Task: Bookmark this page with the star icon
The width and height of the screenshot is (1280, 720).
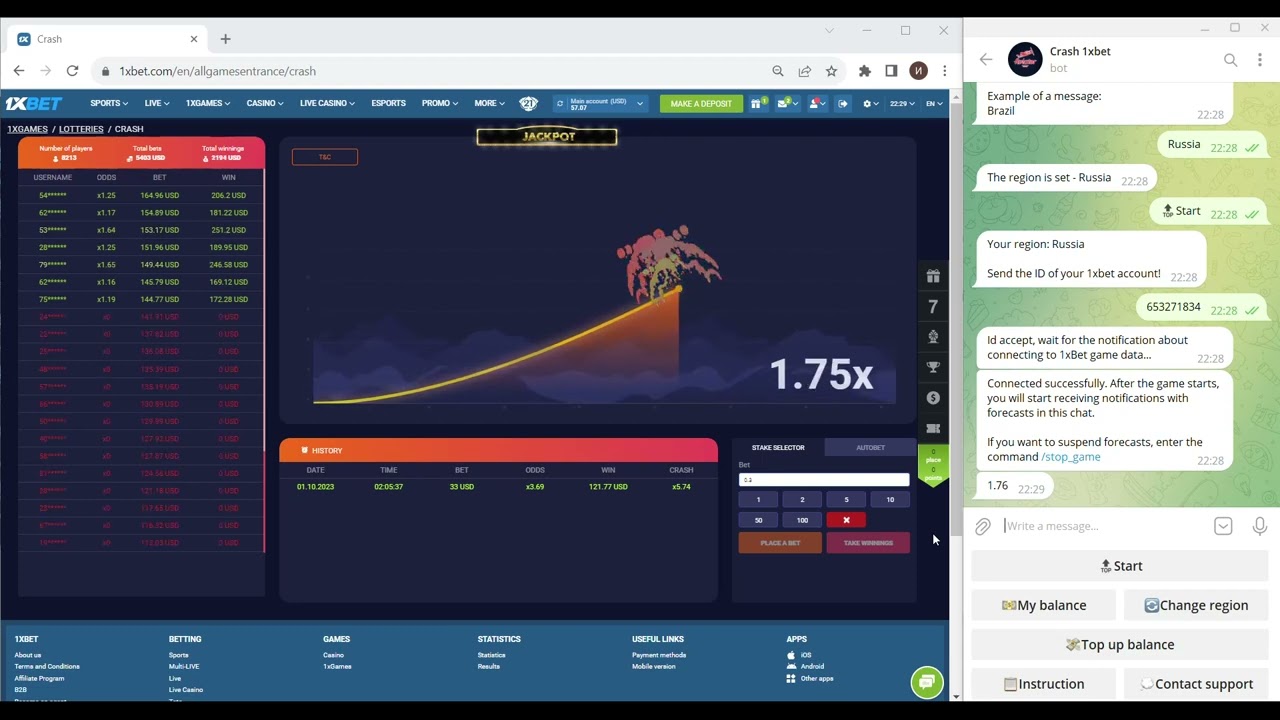Action: (x=831, y=71)
